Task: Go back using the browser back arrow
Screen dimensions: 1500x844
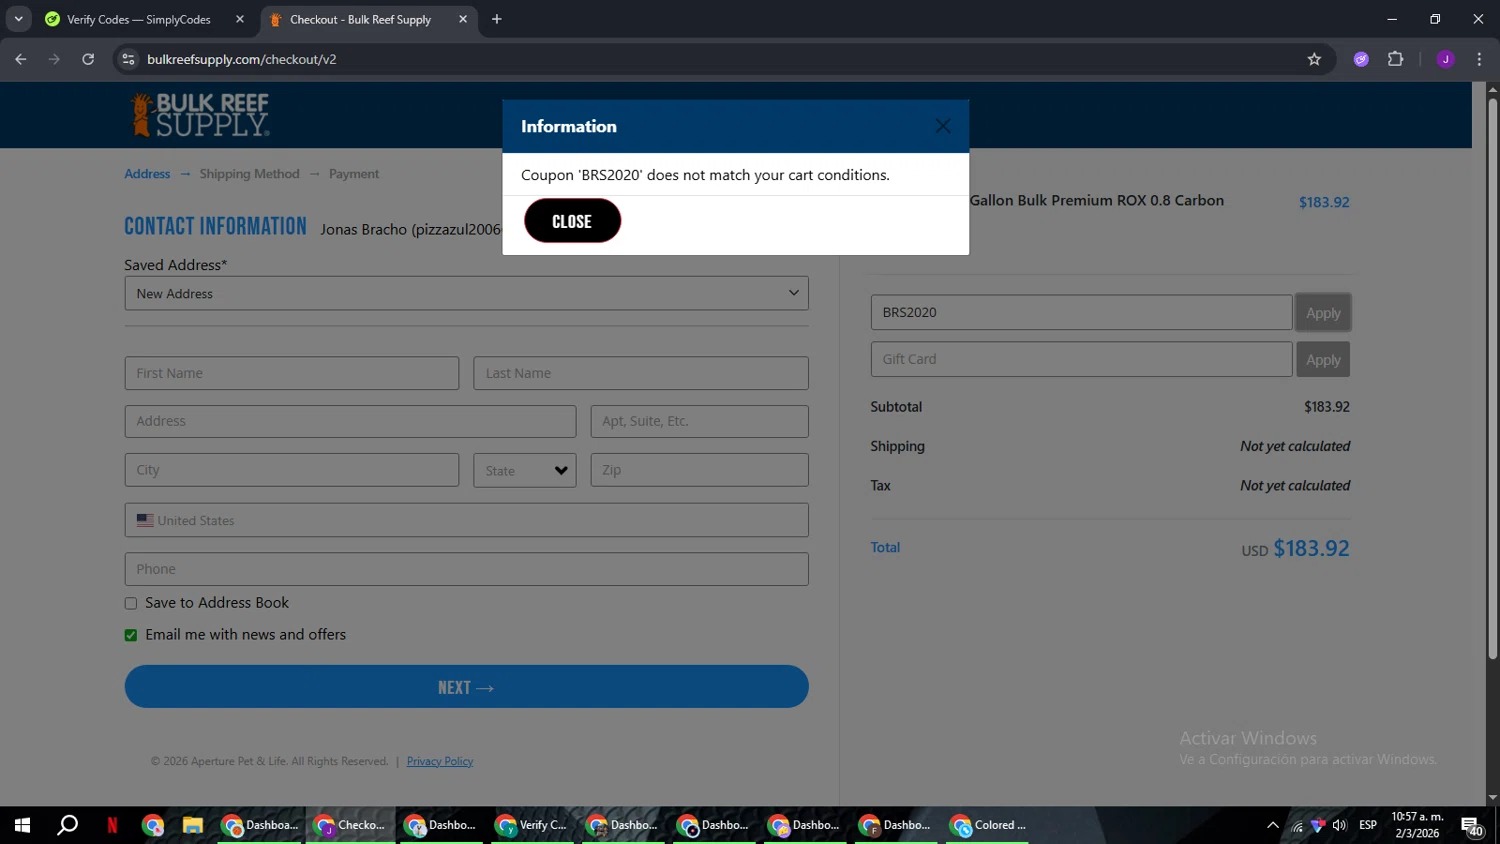Action: pos(21,59)
